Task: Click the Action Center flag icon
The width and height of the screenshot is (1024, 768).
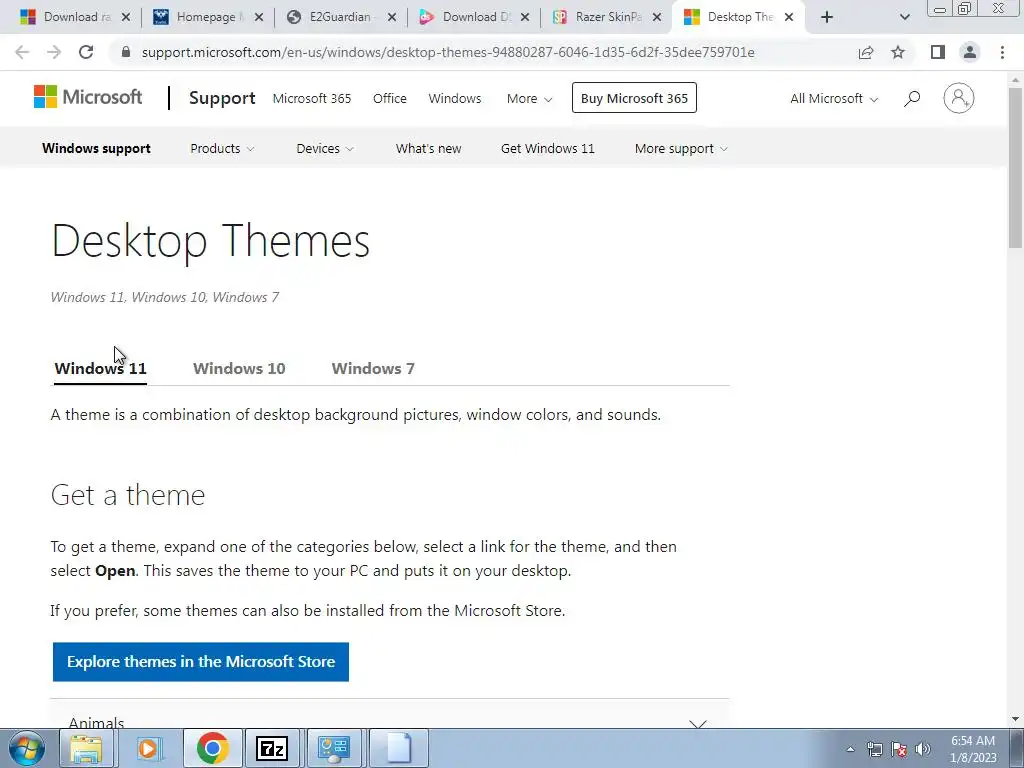Action: [x=899, y=749]
